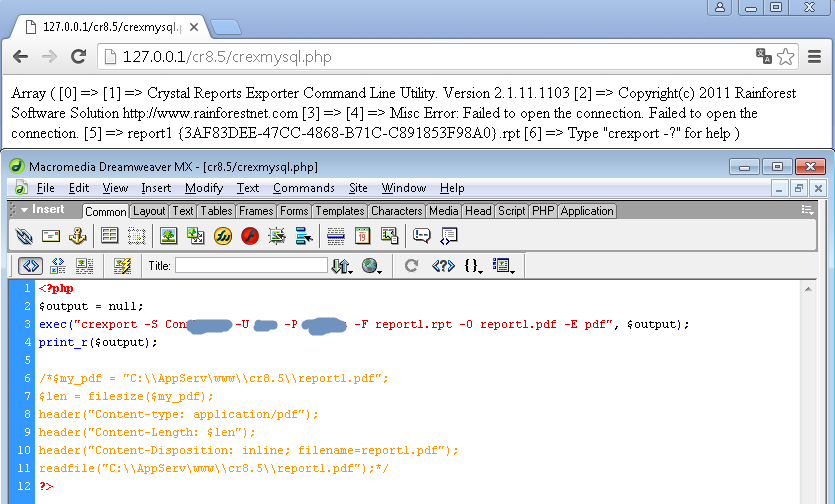Screen dimensions: 835x504
Task: Click the Live Data View lightning icon
Action: pos(122,265)
